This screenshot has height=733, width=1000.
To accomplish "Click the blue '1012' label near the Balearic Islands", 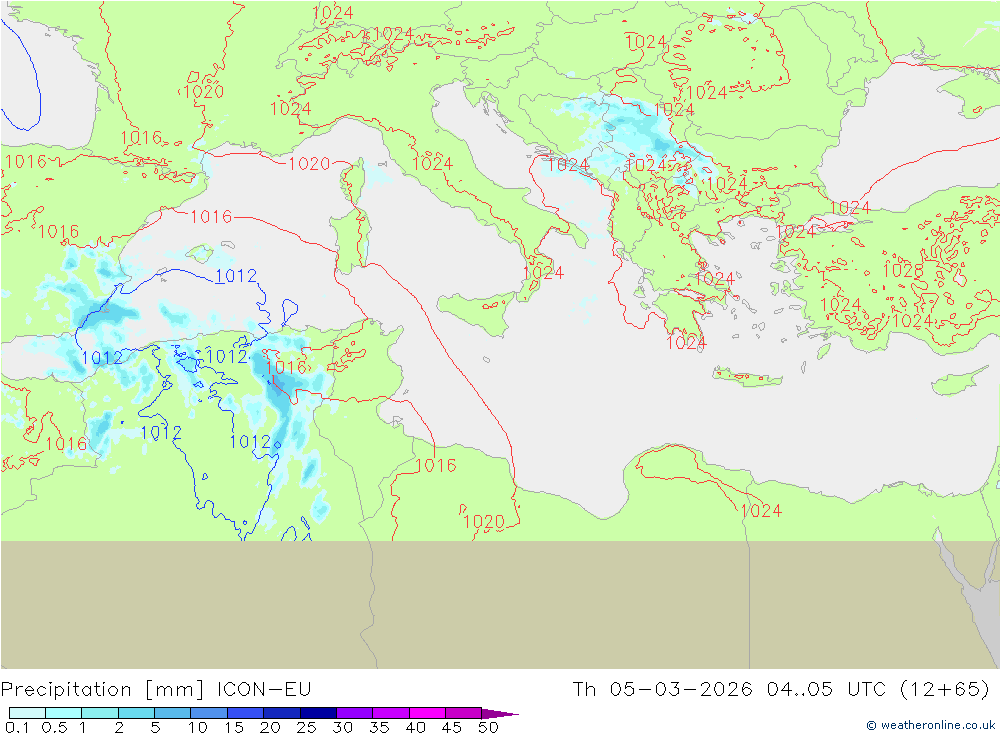I will (x=236, y=276).
